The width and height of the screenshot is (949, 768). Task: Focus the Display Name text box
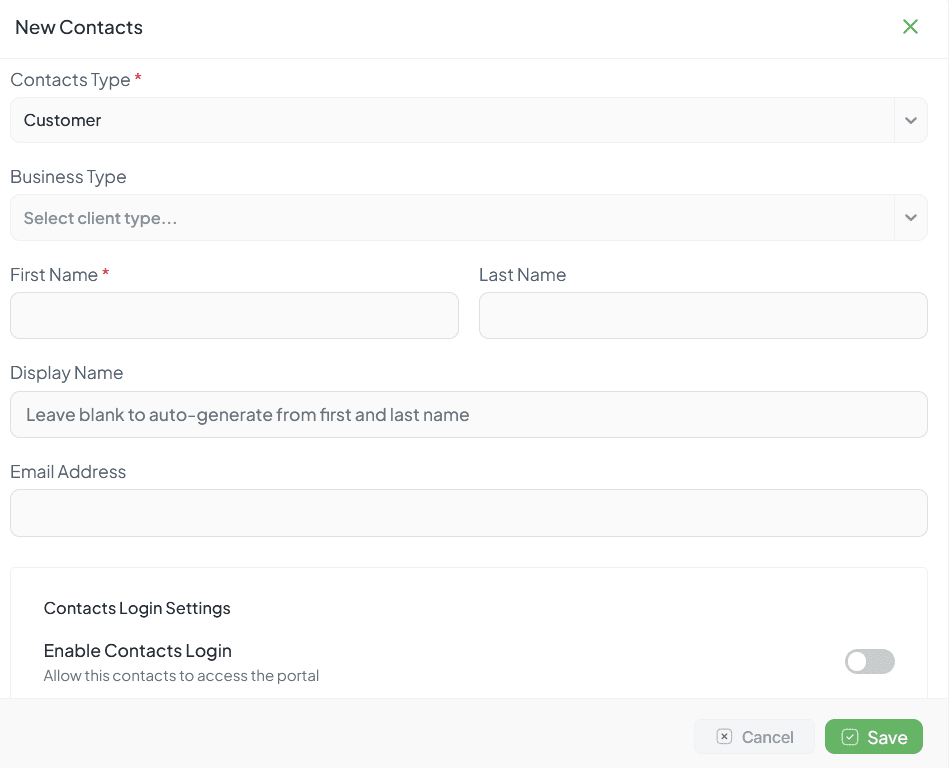coord(468,414)
